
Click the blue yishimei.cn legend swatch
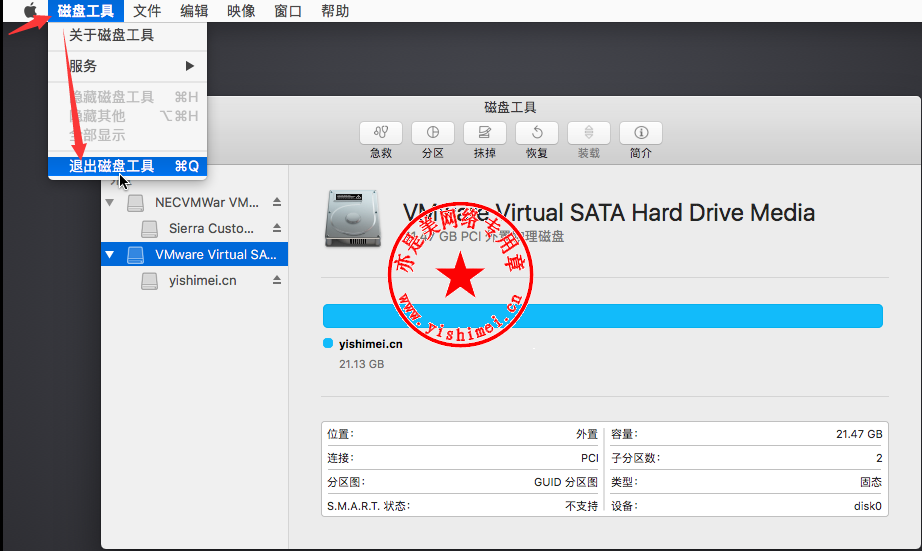(328, 343)
